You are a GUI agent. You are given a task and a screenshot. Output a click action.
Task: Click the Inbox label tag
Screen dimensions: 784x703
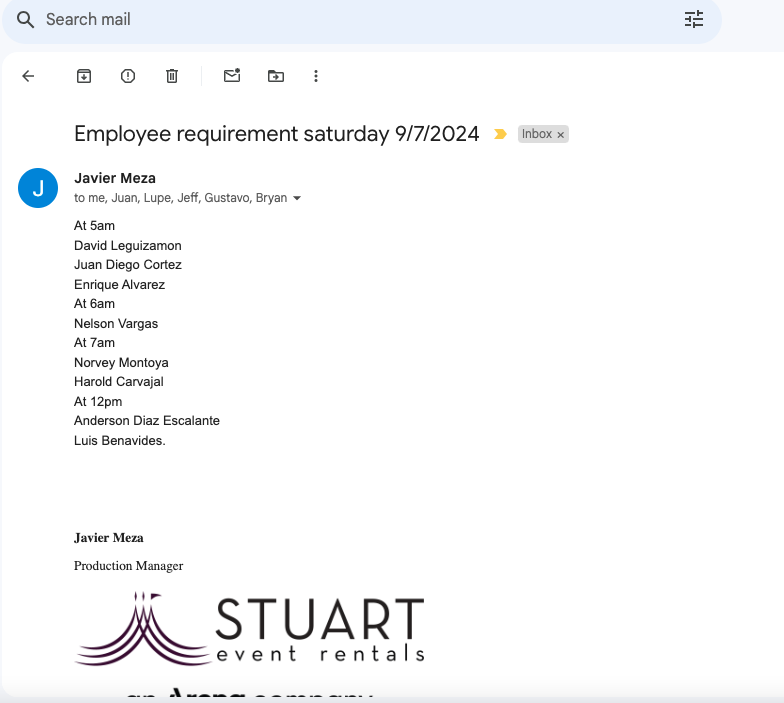pyautogui.click(x=537, y=134)
